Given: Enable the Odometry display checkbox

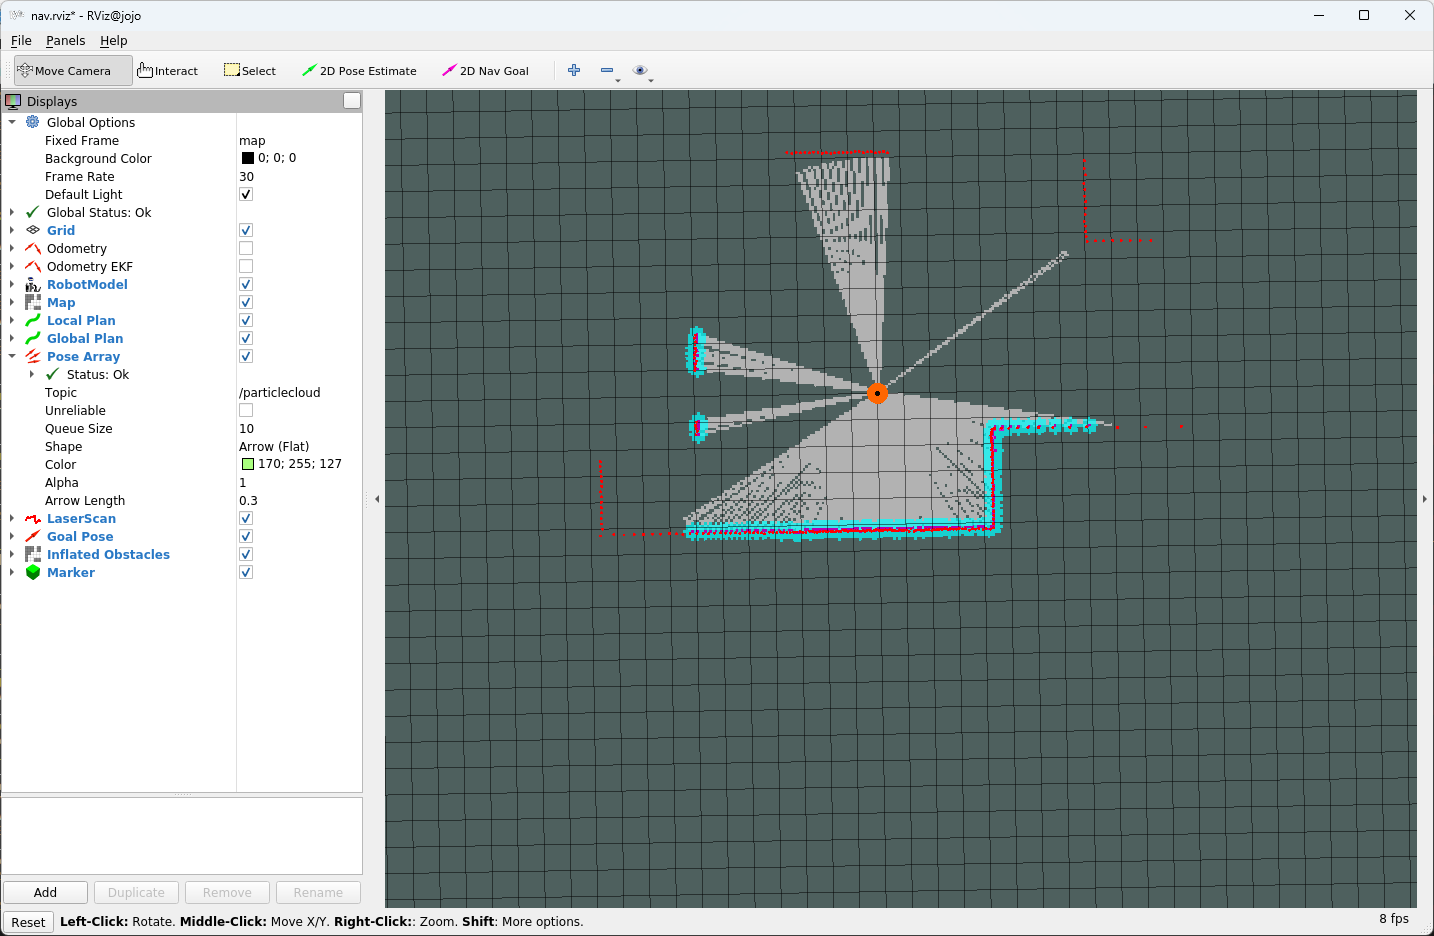Looking at the screenshot, I should pos(246,249).
